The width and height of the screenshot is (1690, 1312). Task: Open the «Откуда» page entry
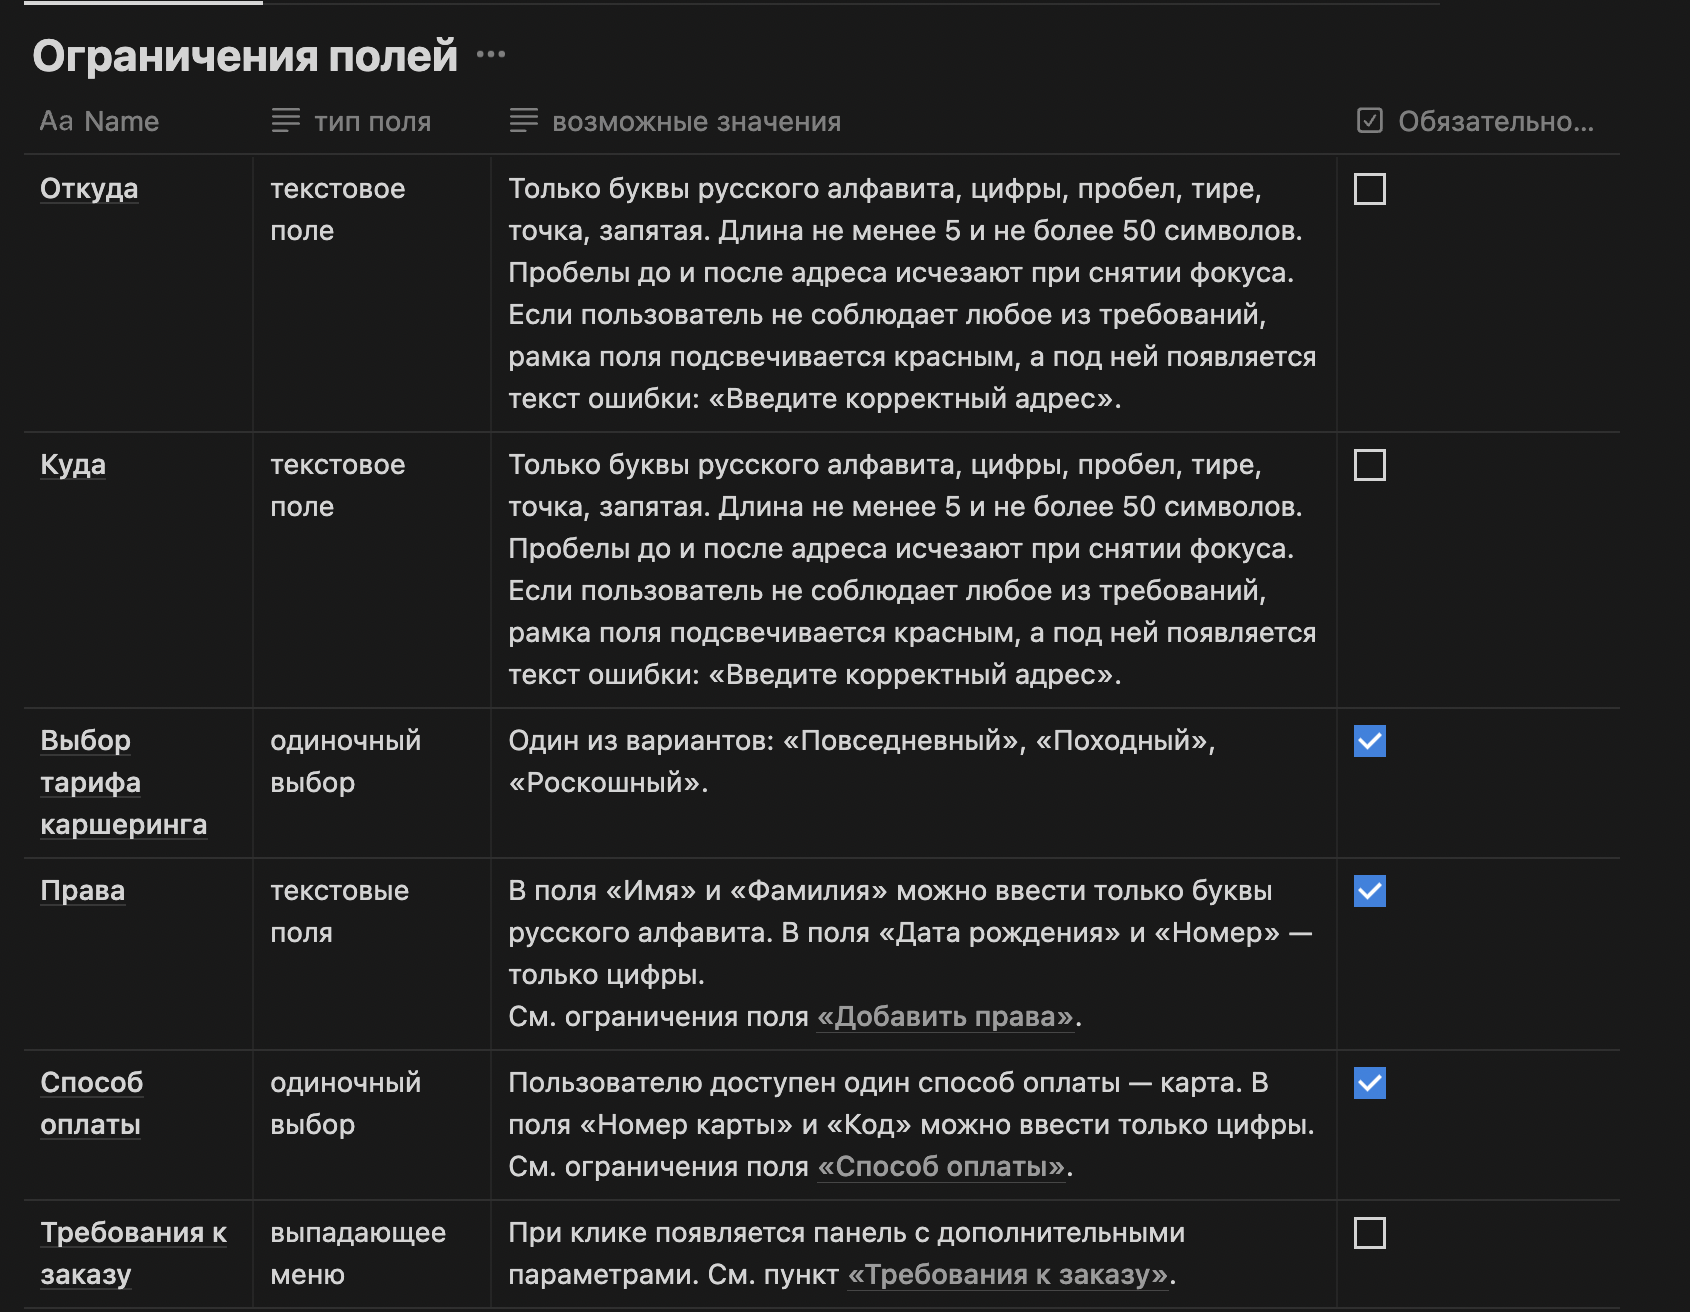pos(88,189)
